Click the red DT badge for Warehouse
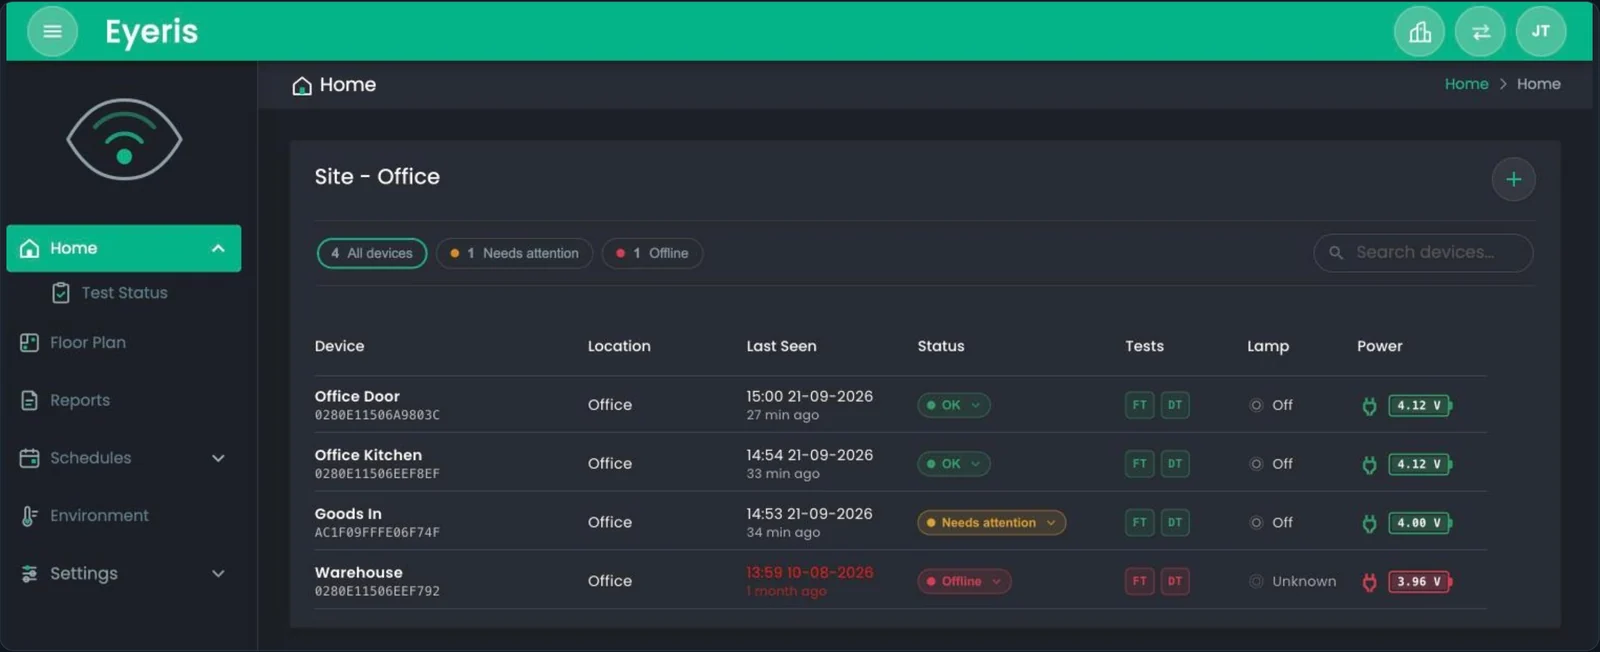 pos(1175,581)
